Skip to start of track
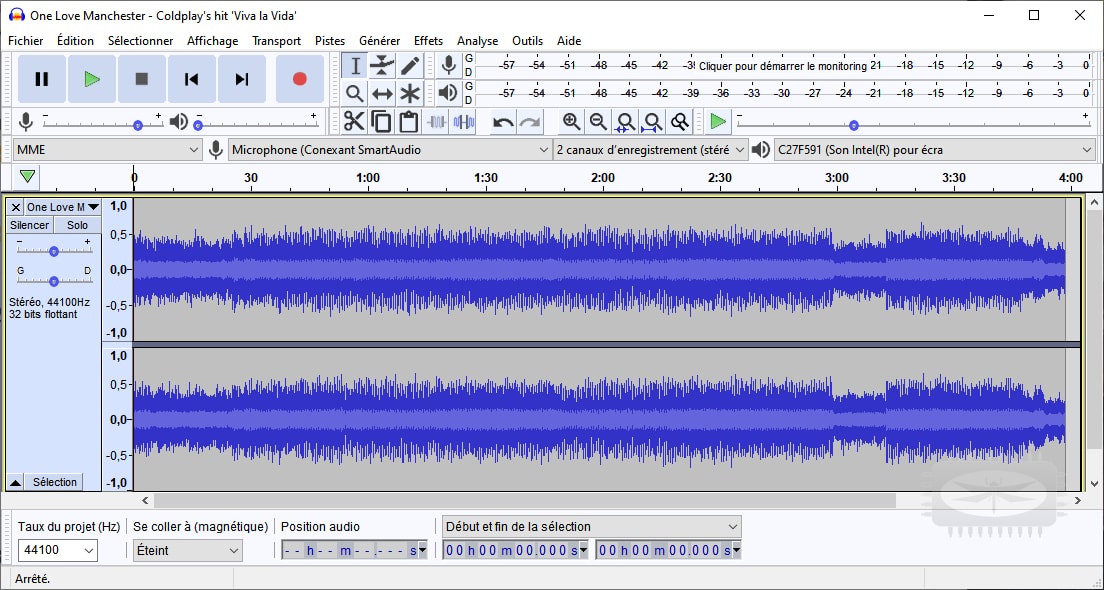Screen dimensions: 1104x590 [x=192, y=80]
